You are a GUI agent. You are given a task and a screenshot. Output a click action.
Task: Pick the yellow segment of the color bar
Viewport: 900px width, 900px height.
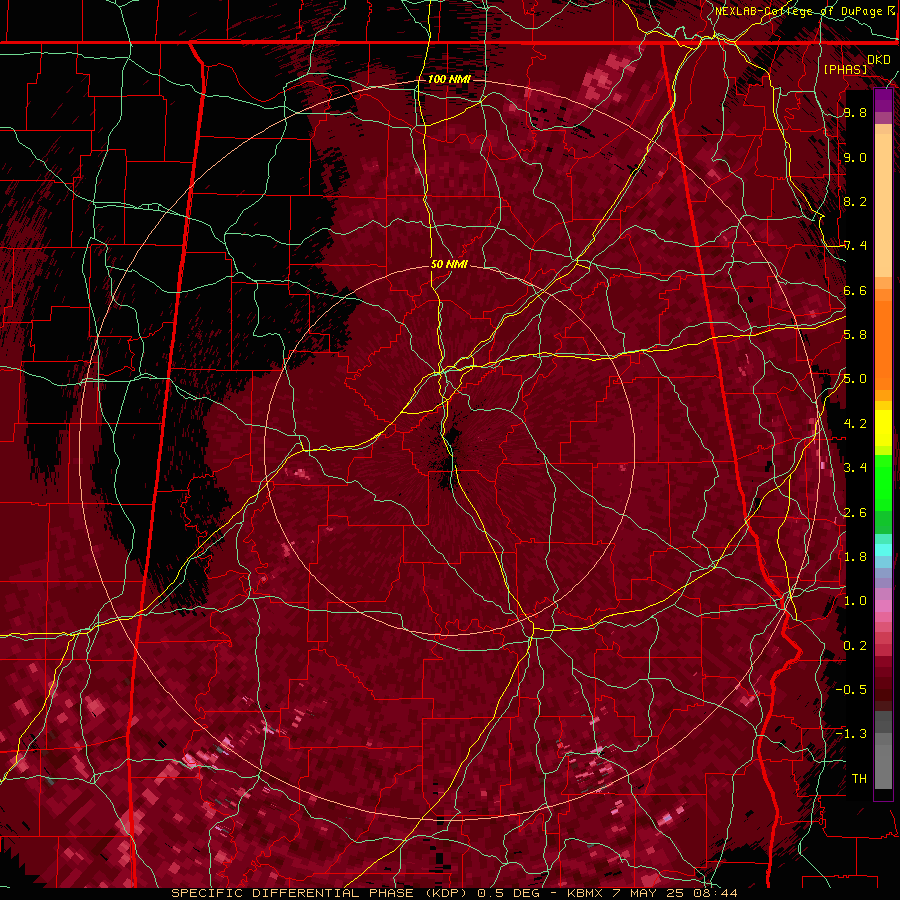click(883, 428)
